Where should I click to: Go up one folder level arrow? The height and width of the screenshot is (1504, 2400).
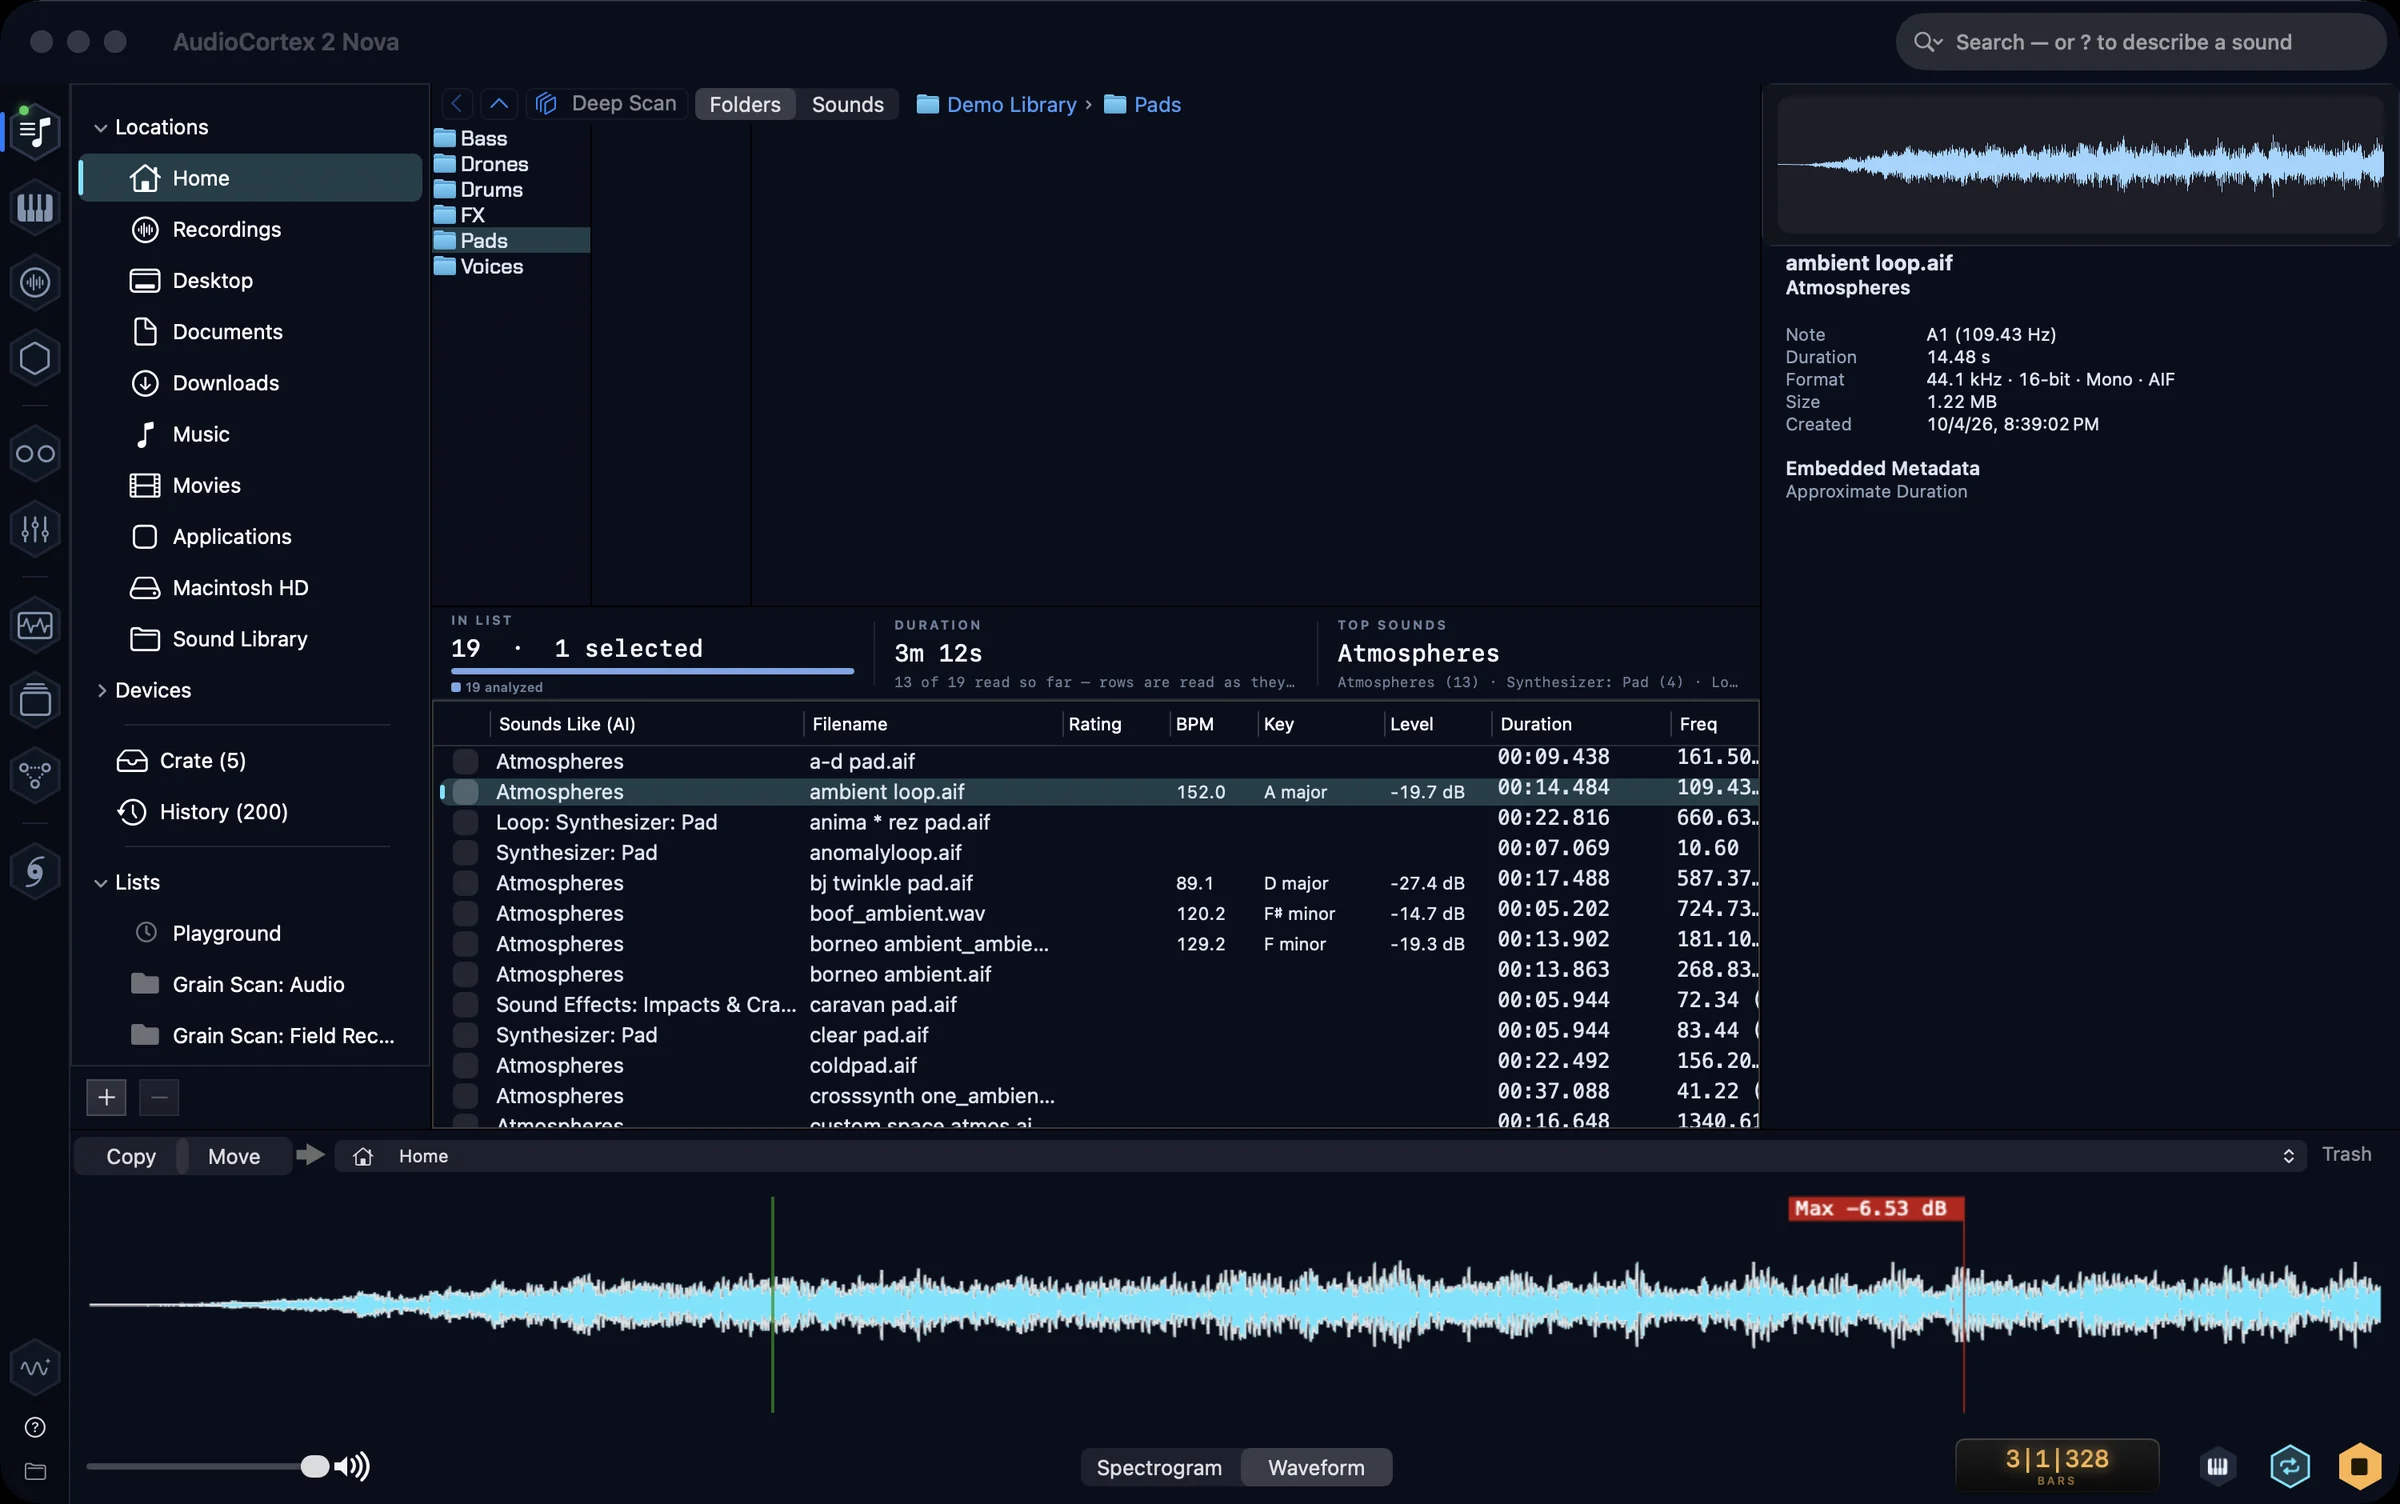pos(499,104)
